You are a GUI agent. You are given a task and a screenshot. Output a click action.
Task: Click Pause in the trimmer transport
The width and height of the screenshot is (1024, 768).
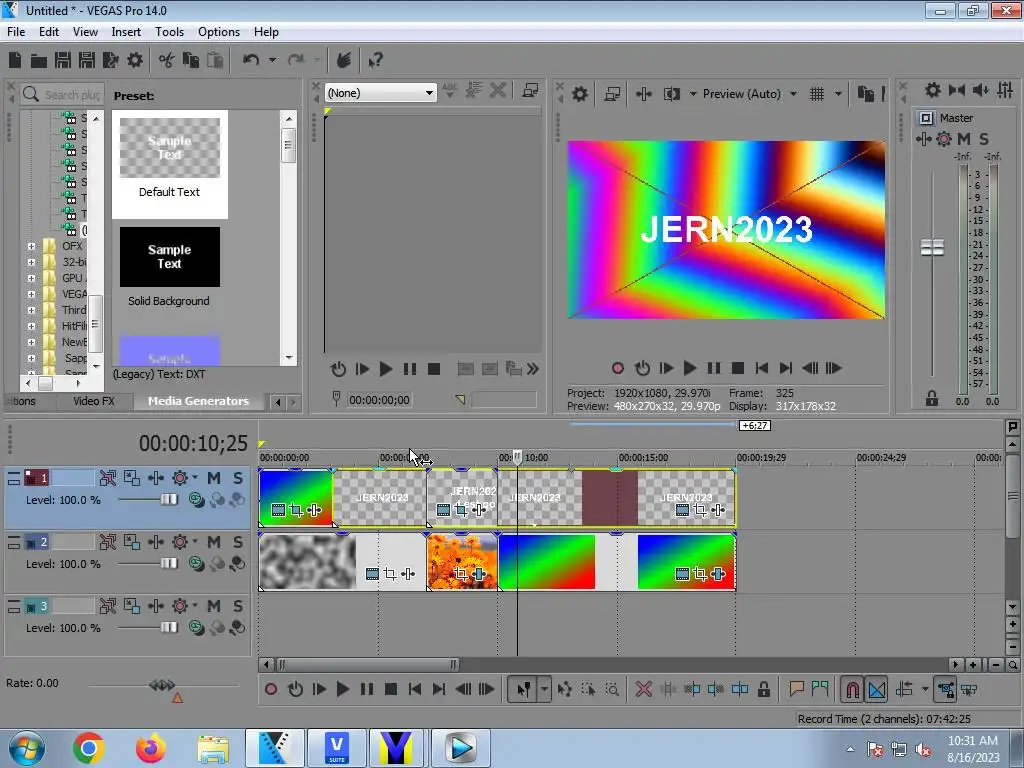409,369
